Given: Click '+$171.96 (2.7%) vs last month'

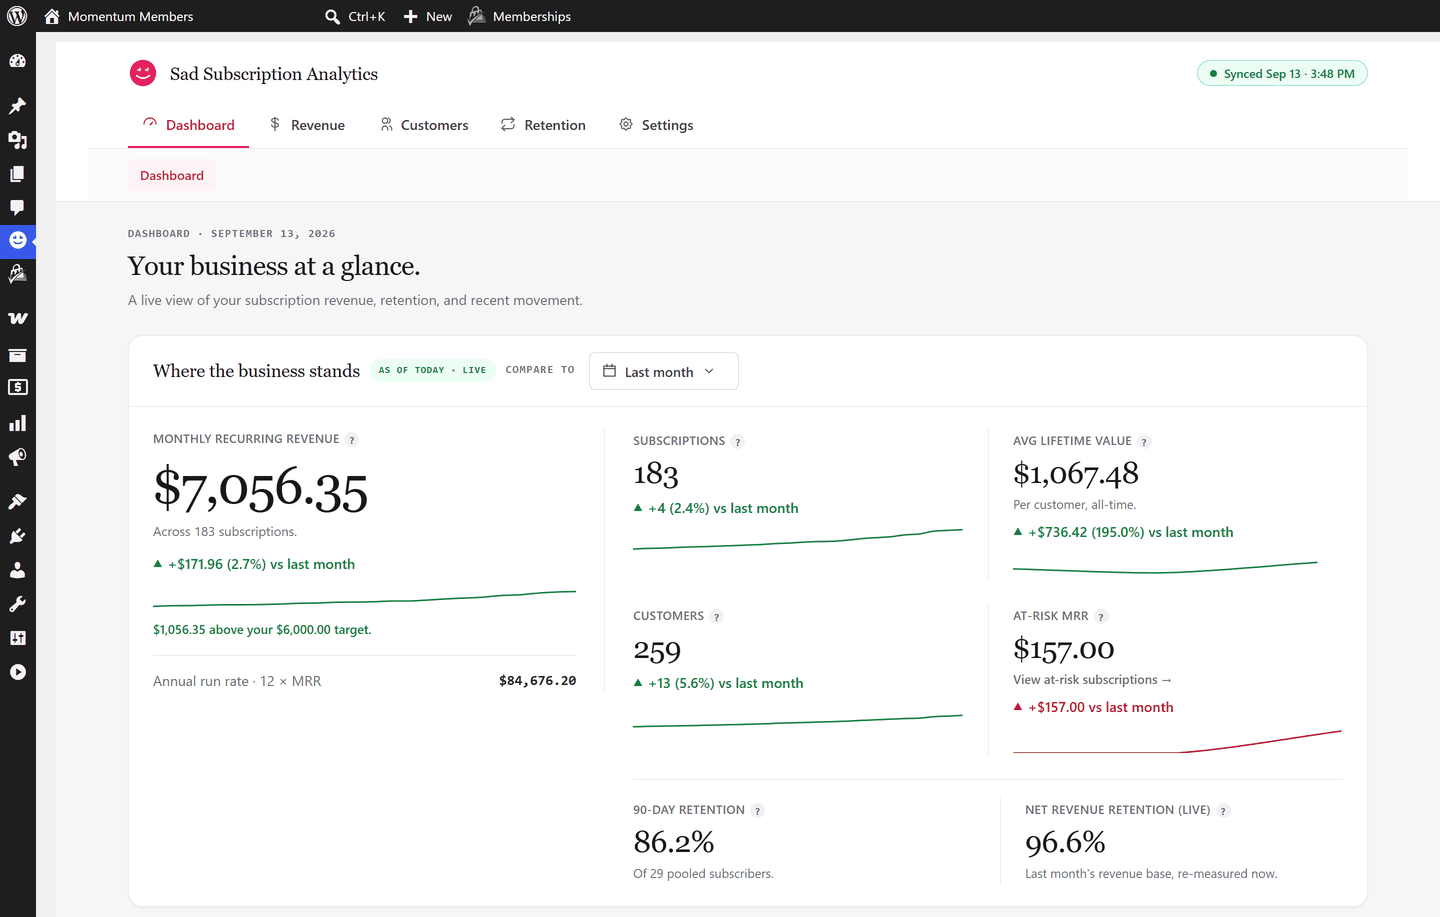Looking at the screenshot, I should (261, 564).
